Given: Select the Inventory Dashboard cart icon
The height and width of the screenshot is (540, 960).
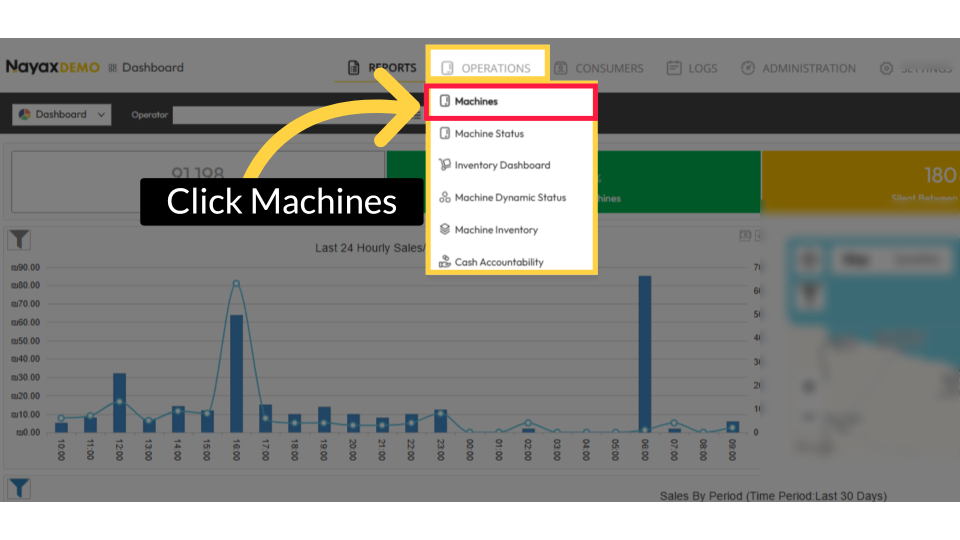Looking at the screenshot, I should (x=445, y=166).
